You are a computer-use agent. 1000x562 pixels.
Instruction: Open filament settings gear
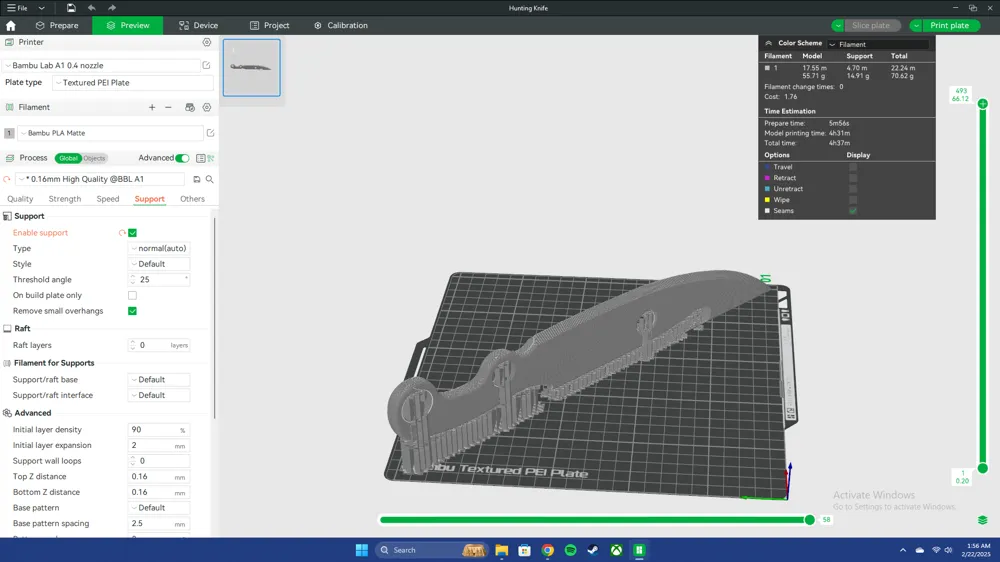coord(207,107)
